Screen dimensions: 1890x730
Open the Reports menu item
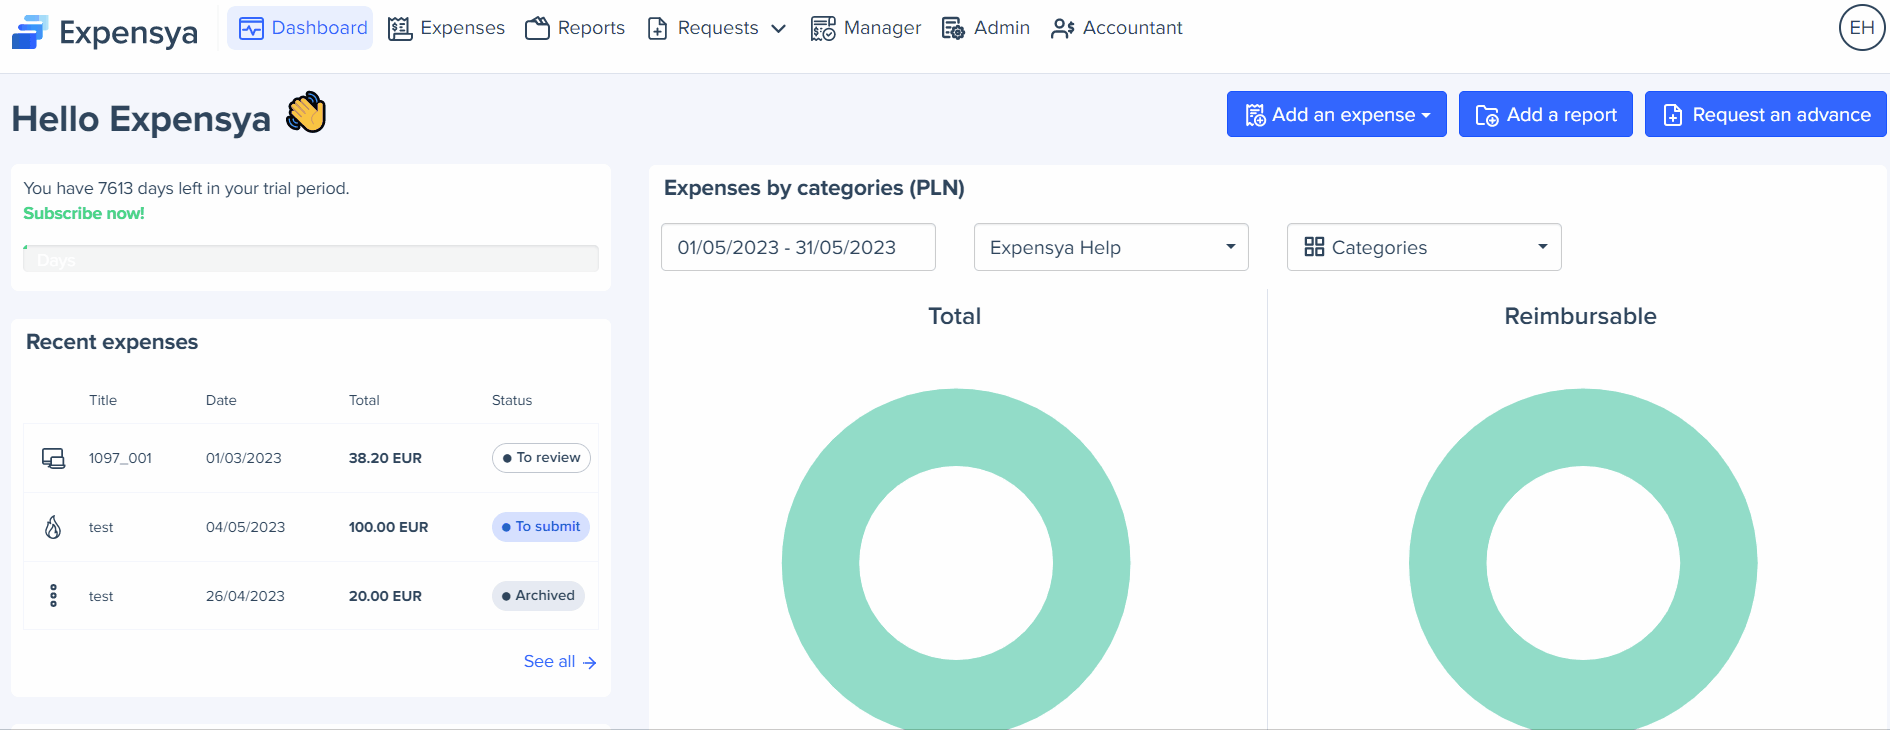click(575, 28)
